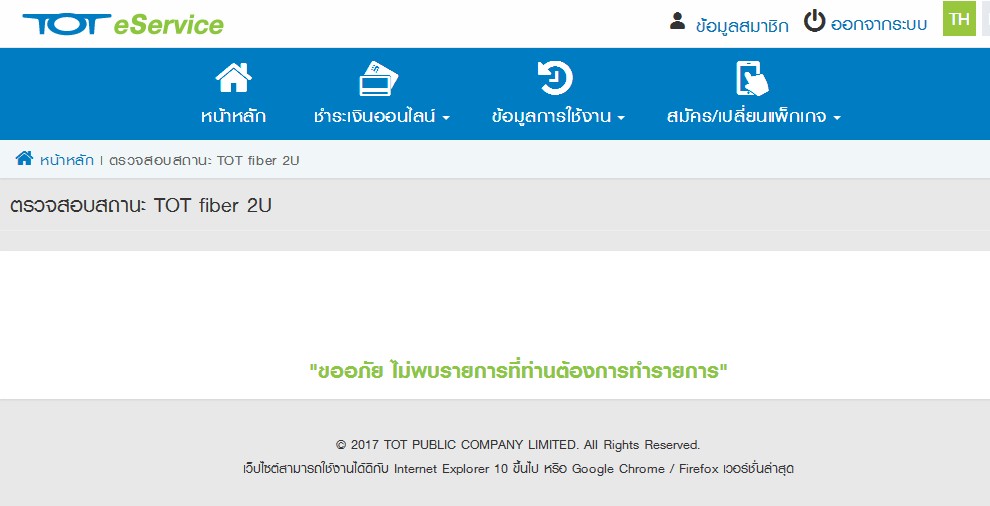Click the 2017 TOT copyright text
990x506 pixels.
tap(518, 445)
